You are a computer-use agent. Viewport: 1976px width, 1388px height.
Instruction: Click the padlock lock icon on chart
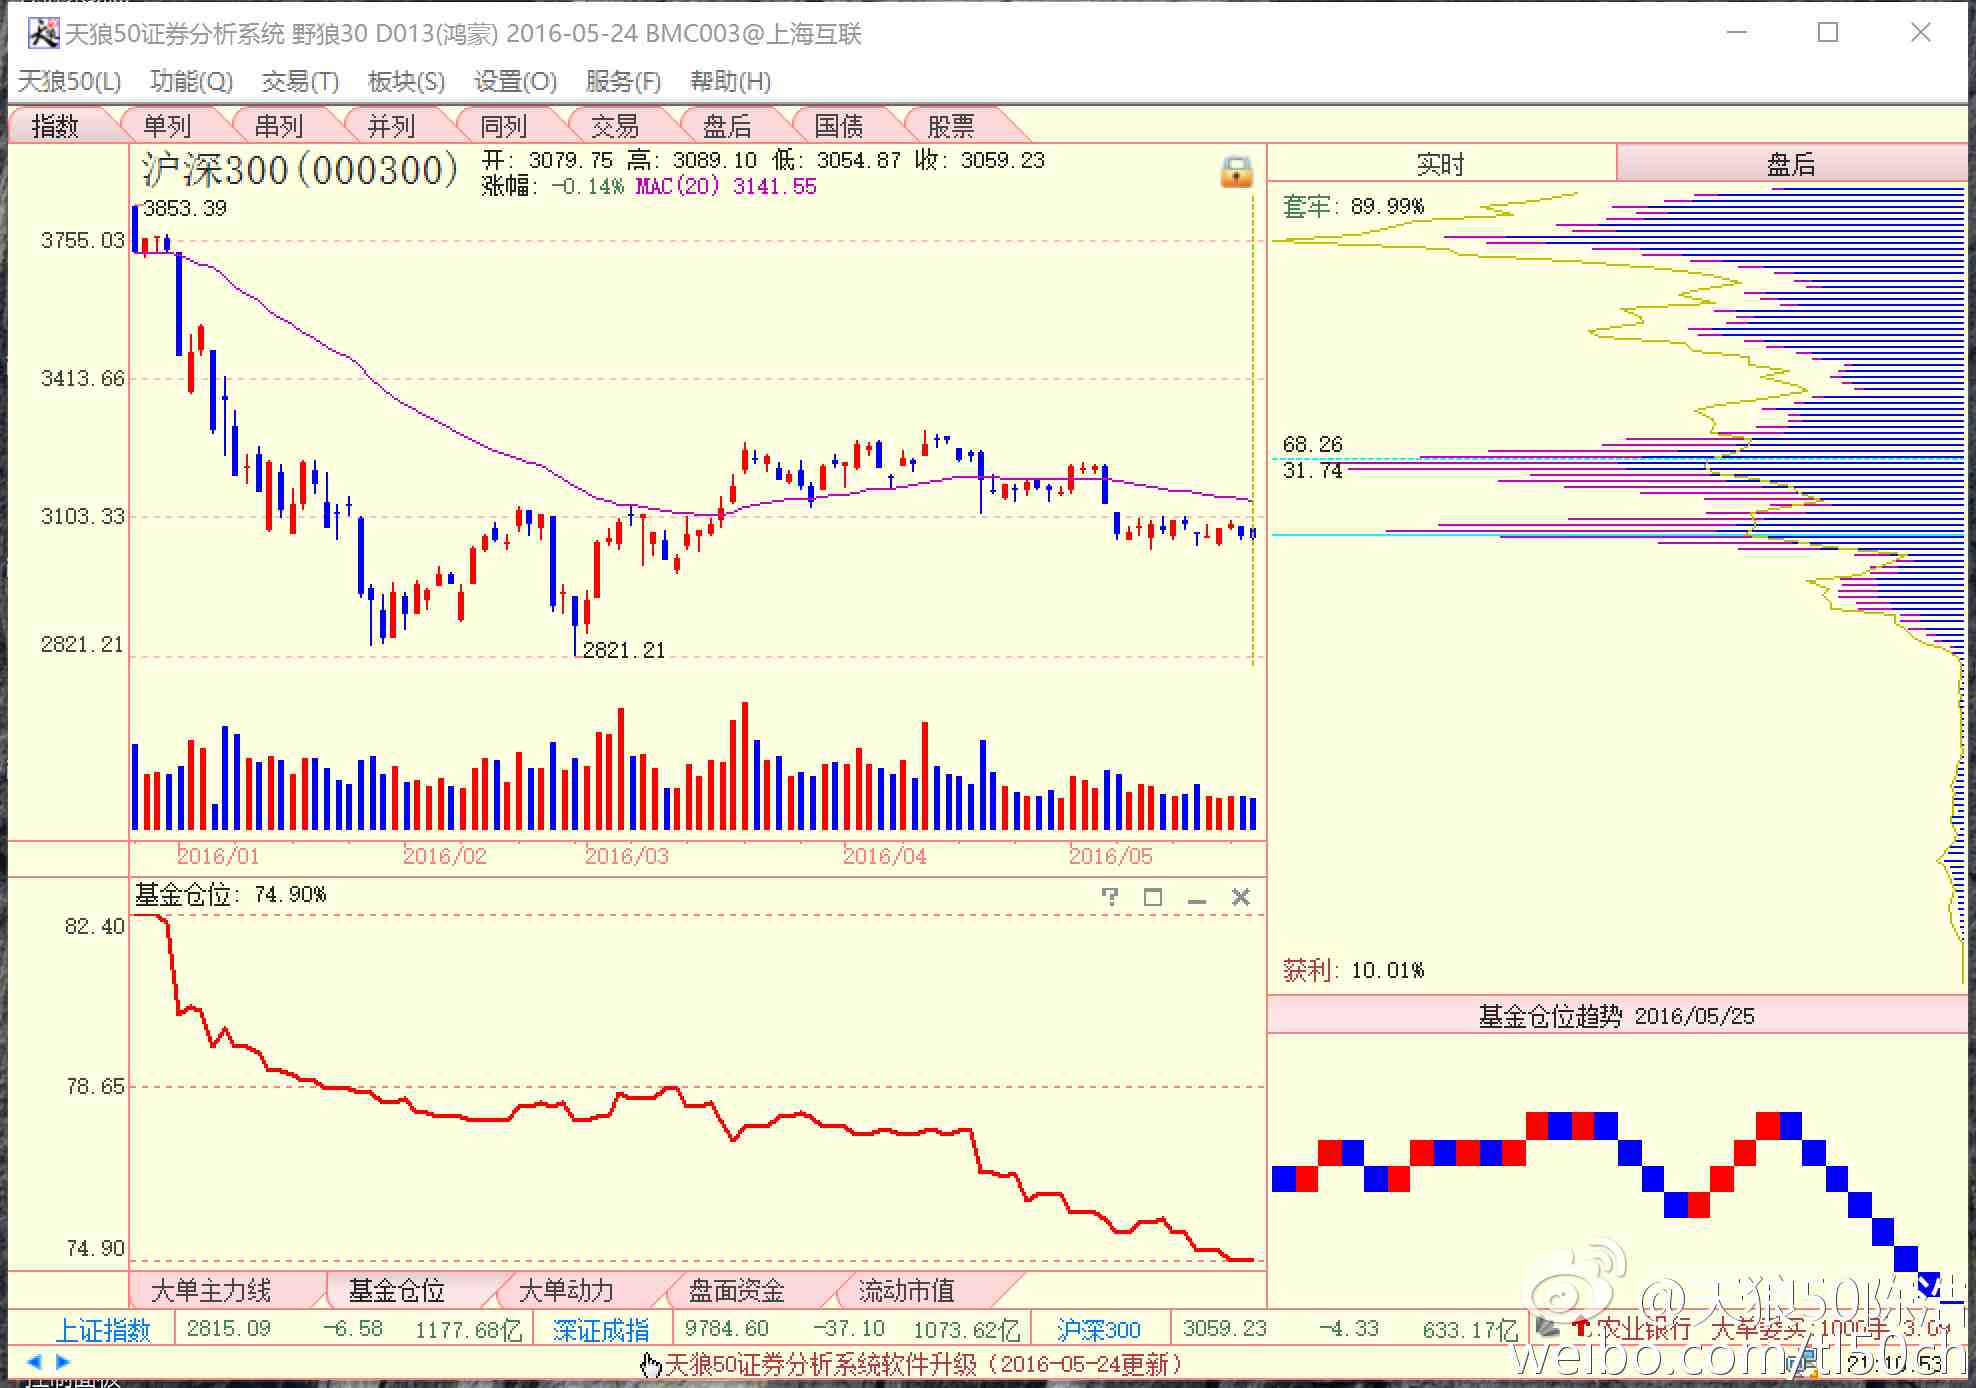tap(1236, 172)
